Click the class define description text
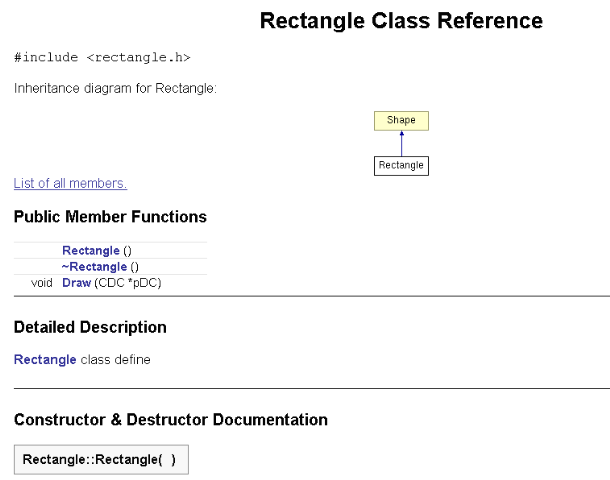This screenshot has width=610, height=480. click(x=115, y=359)
